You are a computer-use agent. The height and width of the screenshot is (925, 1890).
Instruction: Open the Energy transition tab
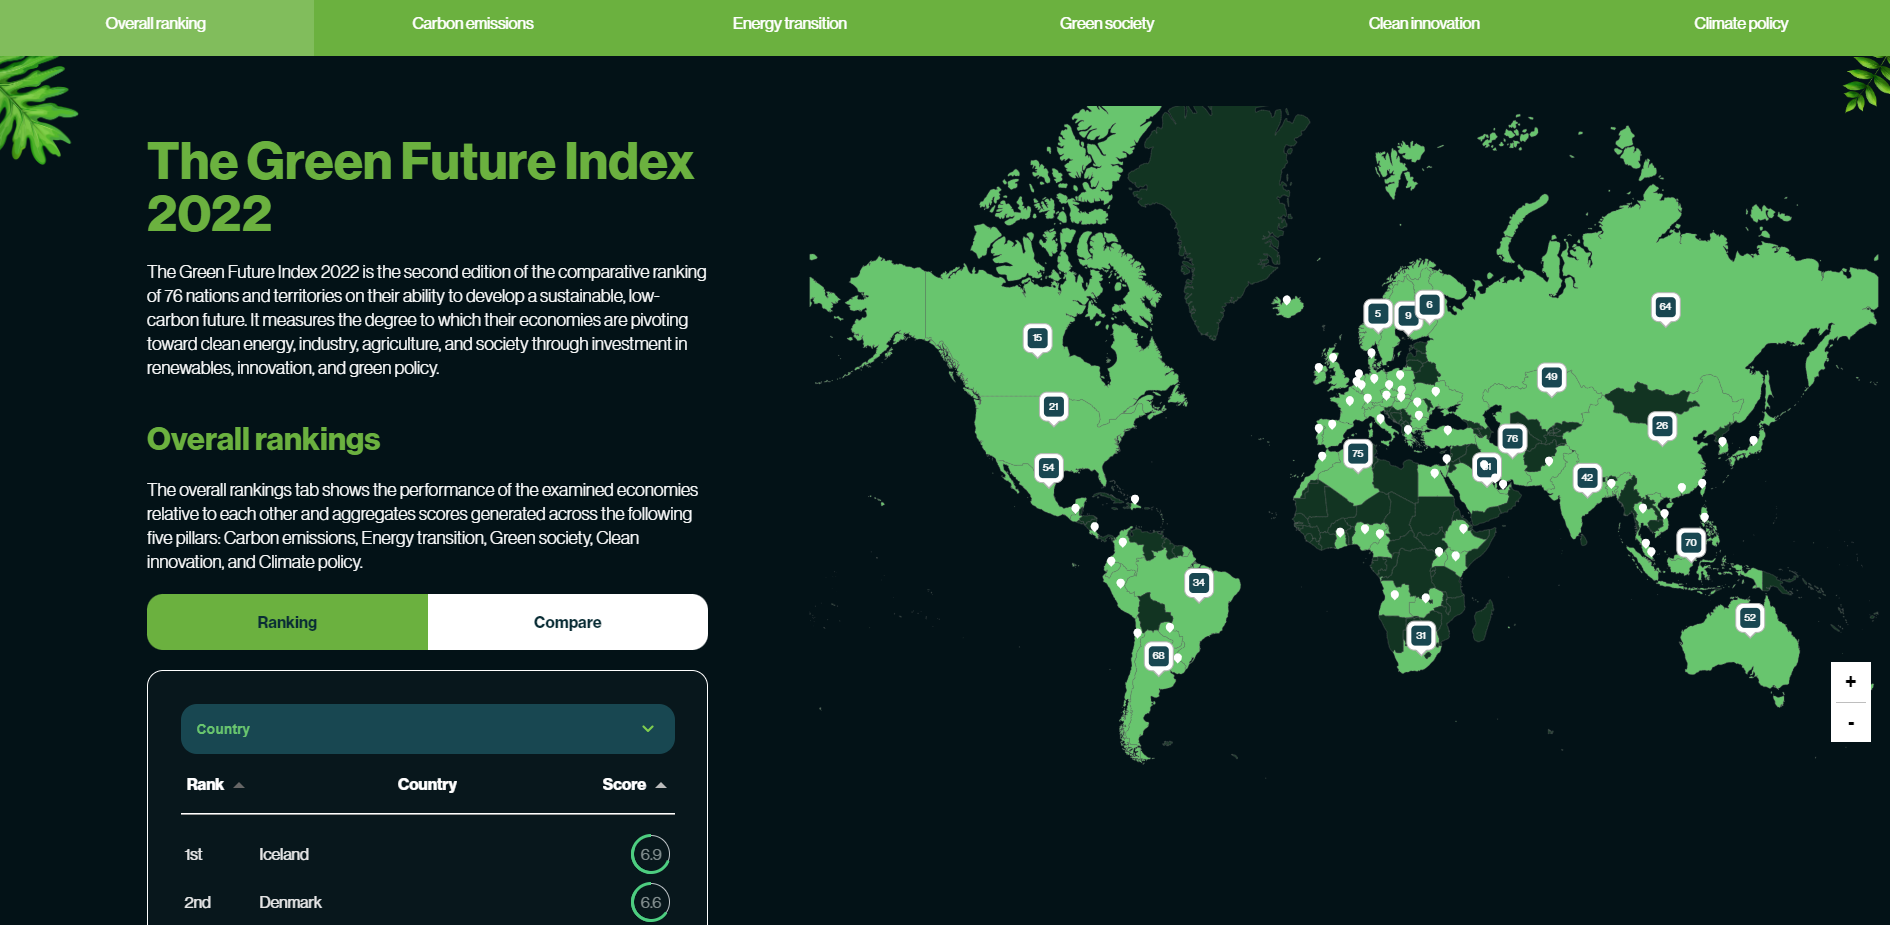[789, 24]
